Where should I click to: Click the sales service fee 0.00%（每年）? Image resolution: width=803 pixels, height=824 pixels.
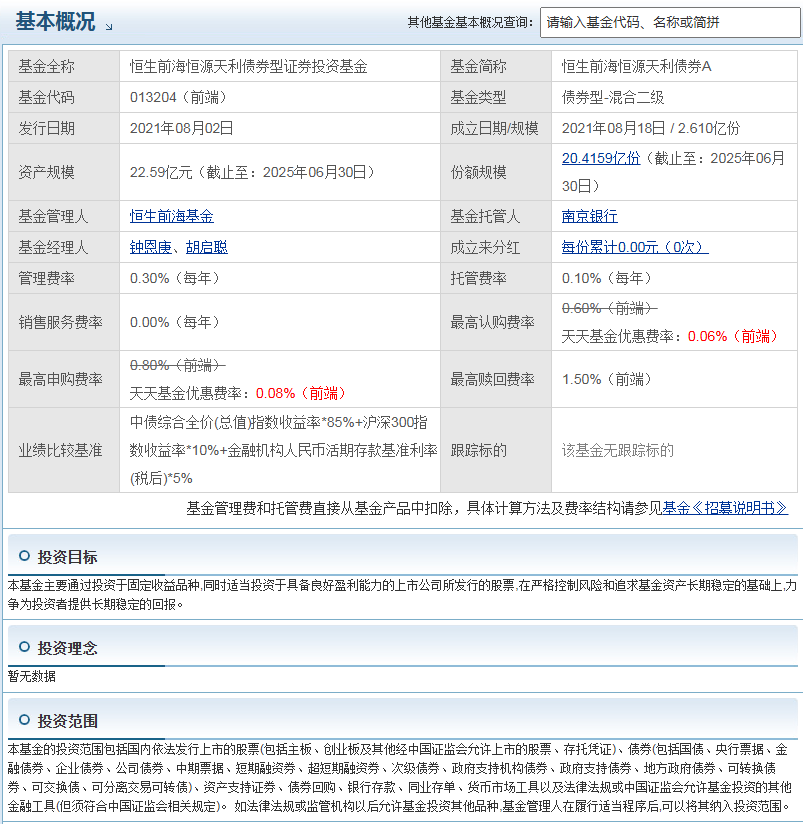pyautogui.click(x=175, y=322)
